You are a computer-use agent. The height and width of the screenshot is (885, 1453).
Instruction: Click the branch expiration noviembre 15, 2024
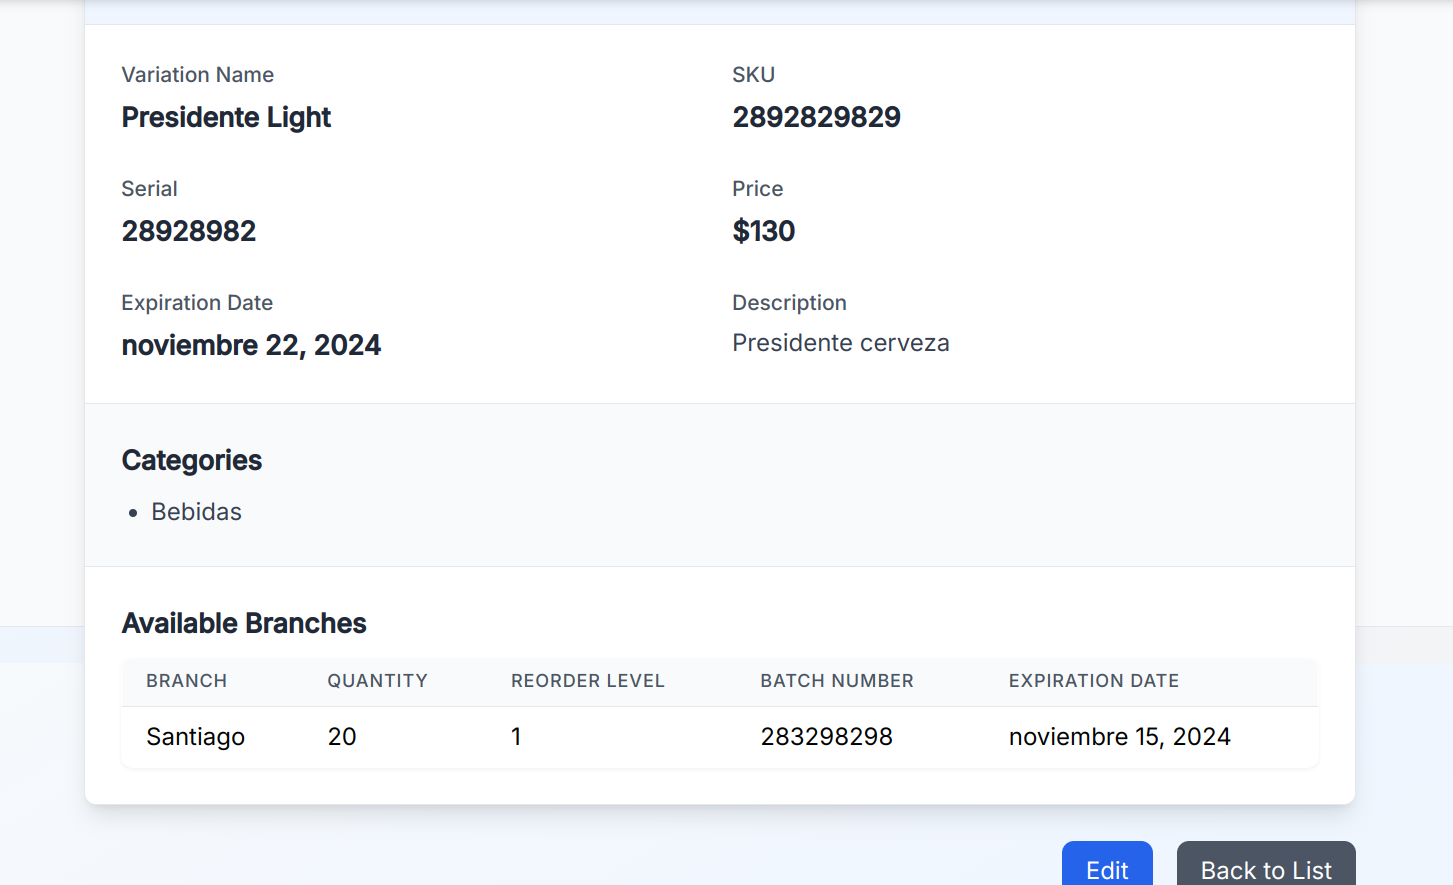(1119, 737)
